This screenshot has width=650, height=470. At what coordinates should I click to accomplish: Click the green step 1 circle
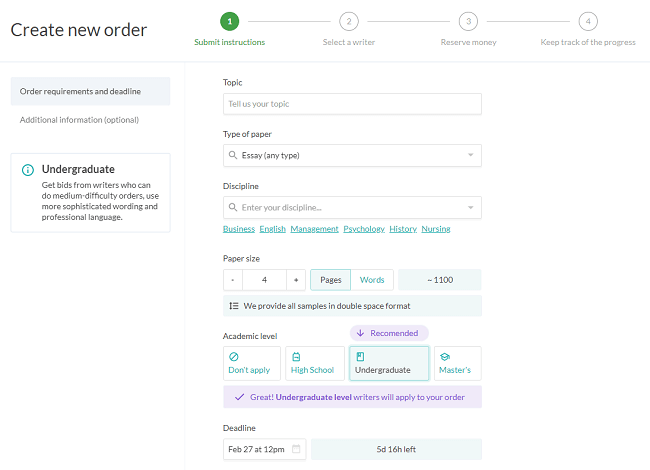[x=229, y=21]
